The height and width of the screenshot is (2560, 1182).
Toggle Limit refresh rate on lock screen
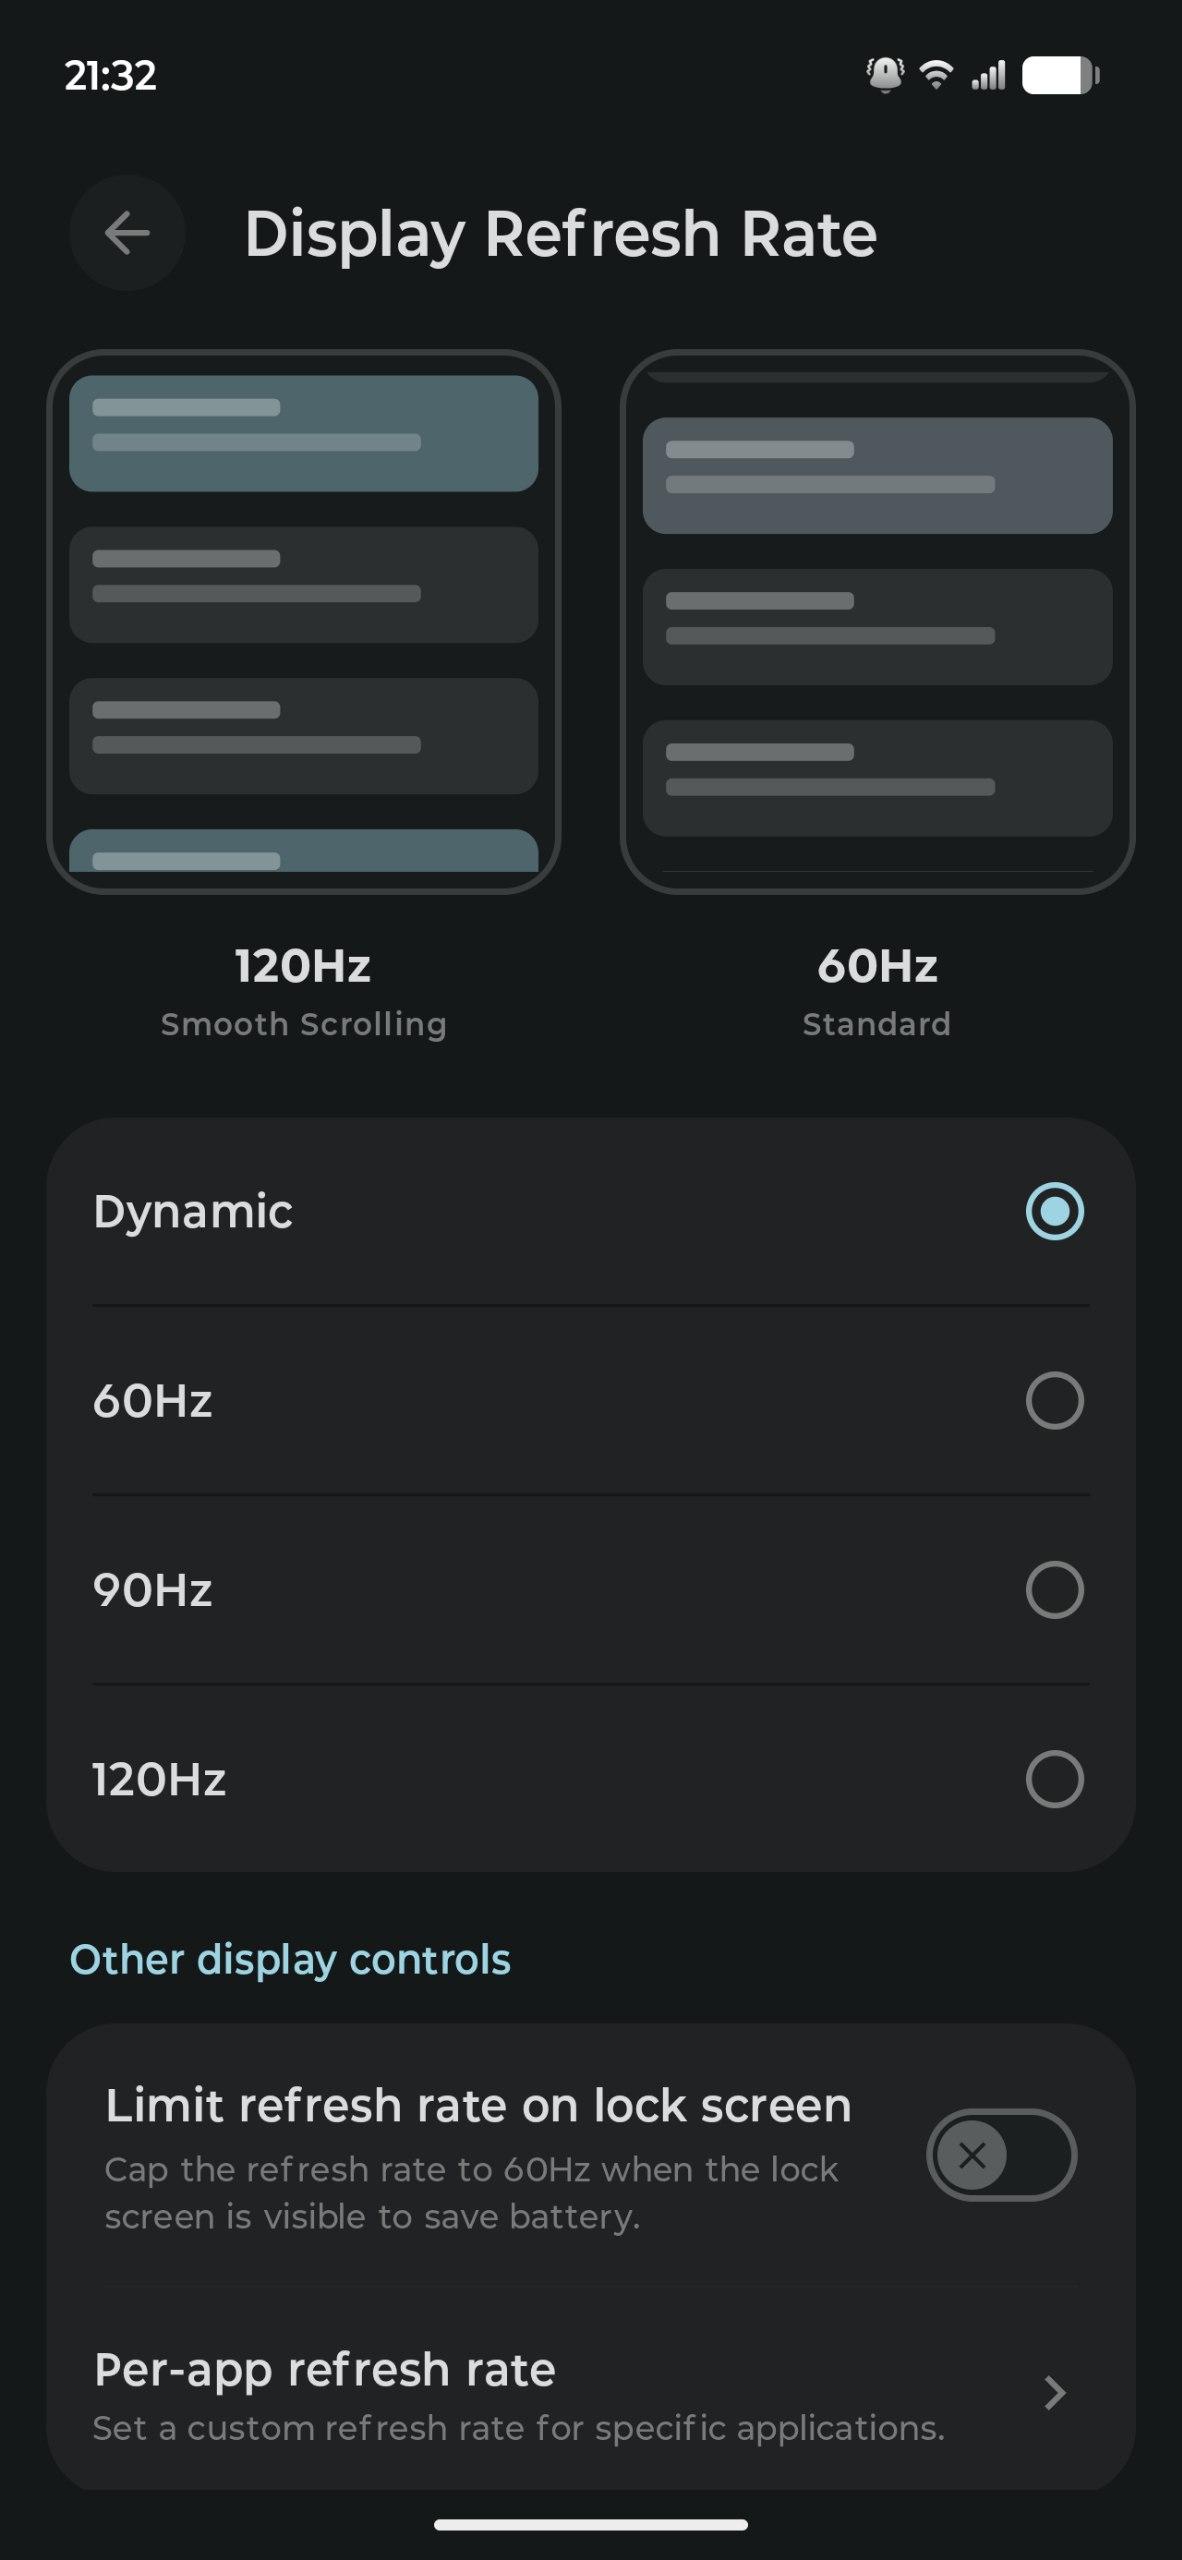click(x=1000, y=2155)
